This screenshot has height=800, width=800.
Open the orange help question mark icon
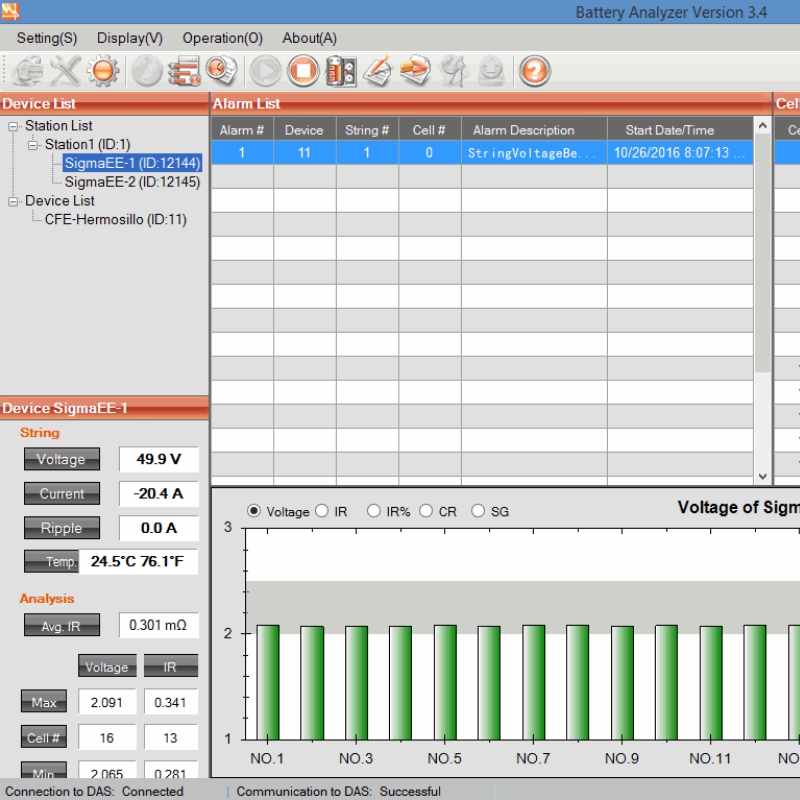tap(534, 70)
